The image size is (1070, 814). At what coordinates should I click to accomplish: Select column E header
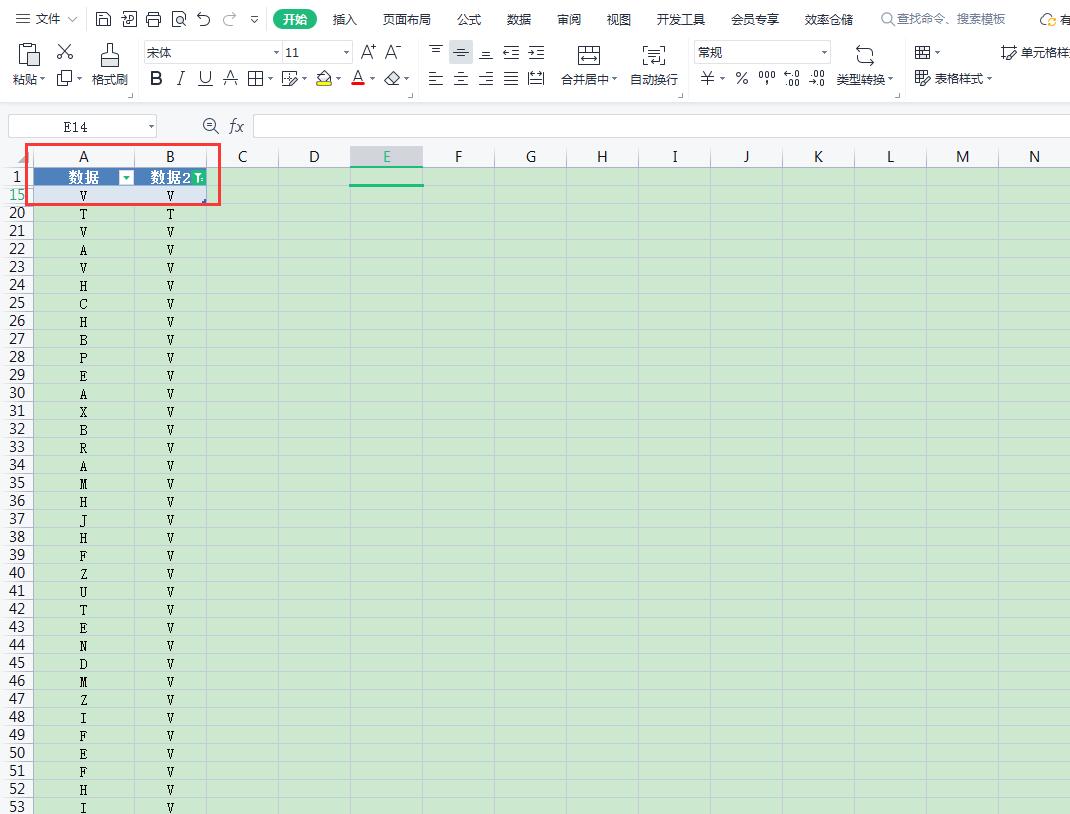click(x=386, y=157)
